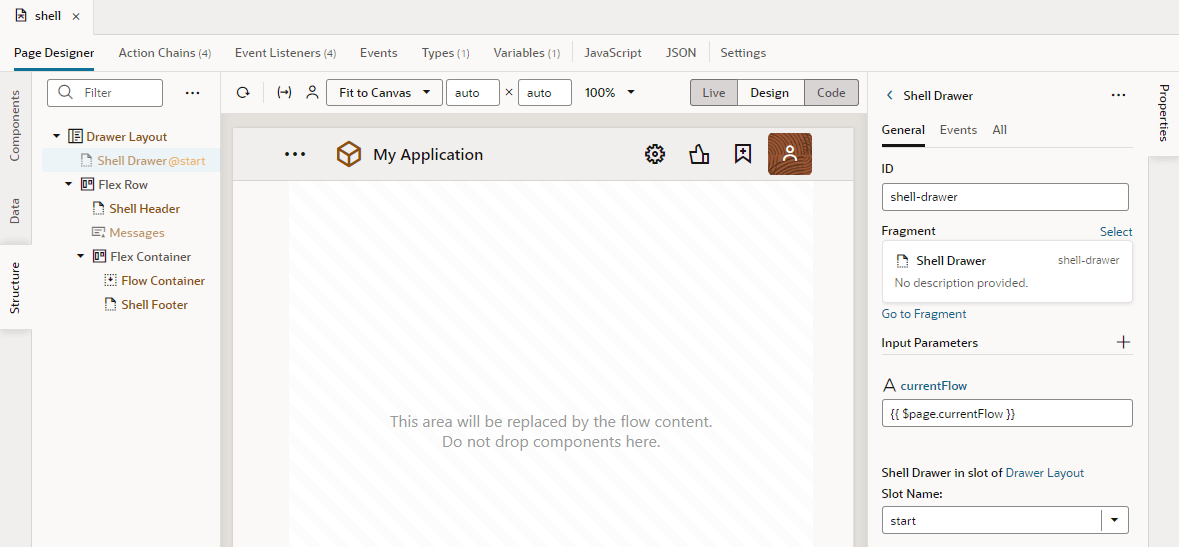Open the user avatar menu in header
This screenshot has width=1179, height=547.
(x=790, y=153)
